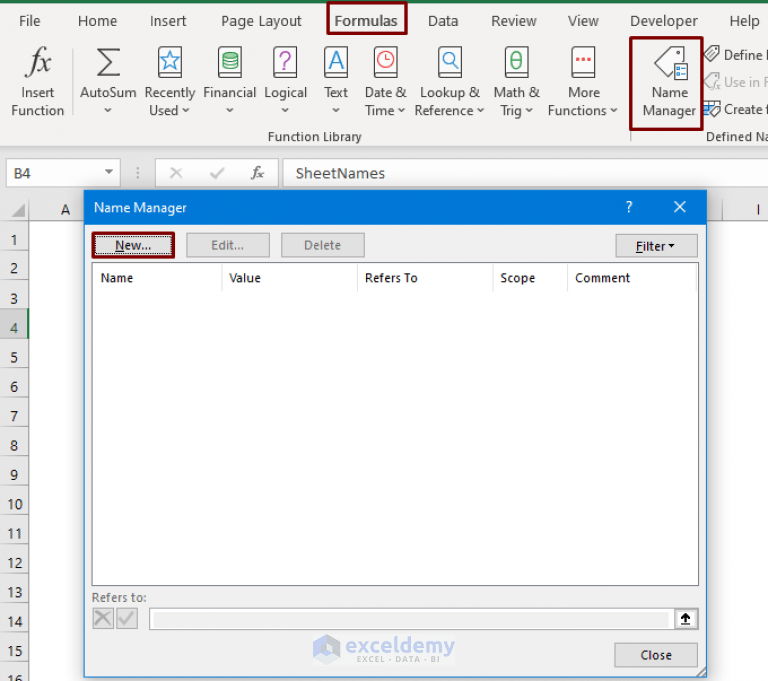768x681 pixels.
Task: Sort by the Scope column header
Action: point(530,278)
